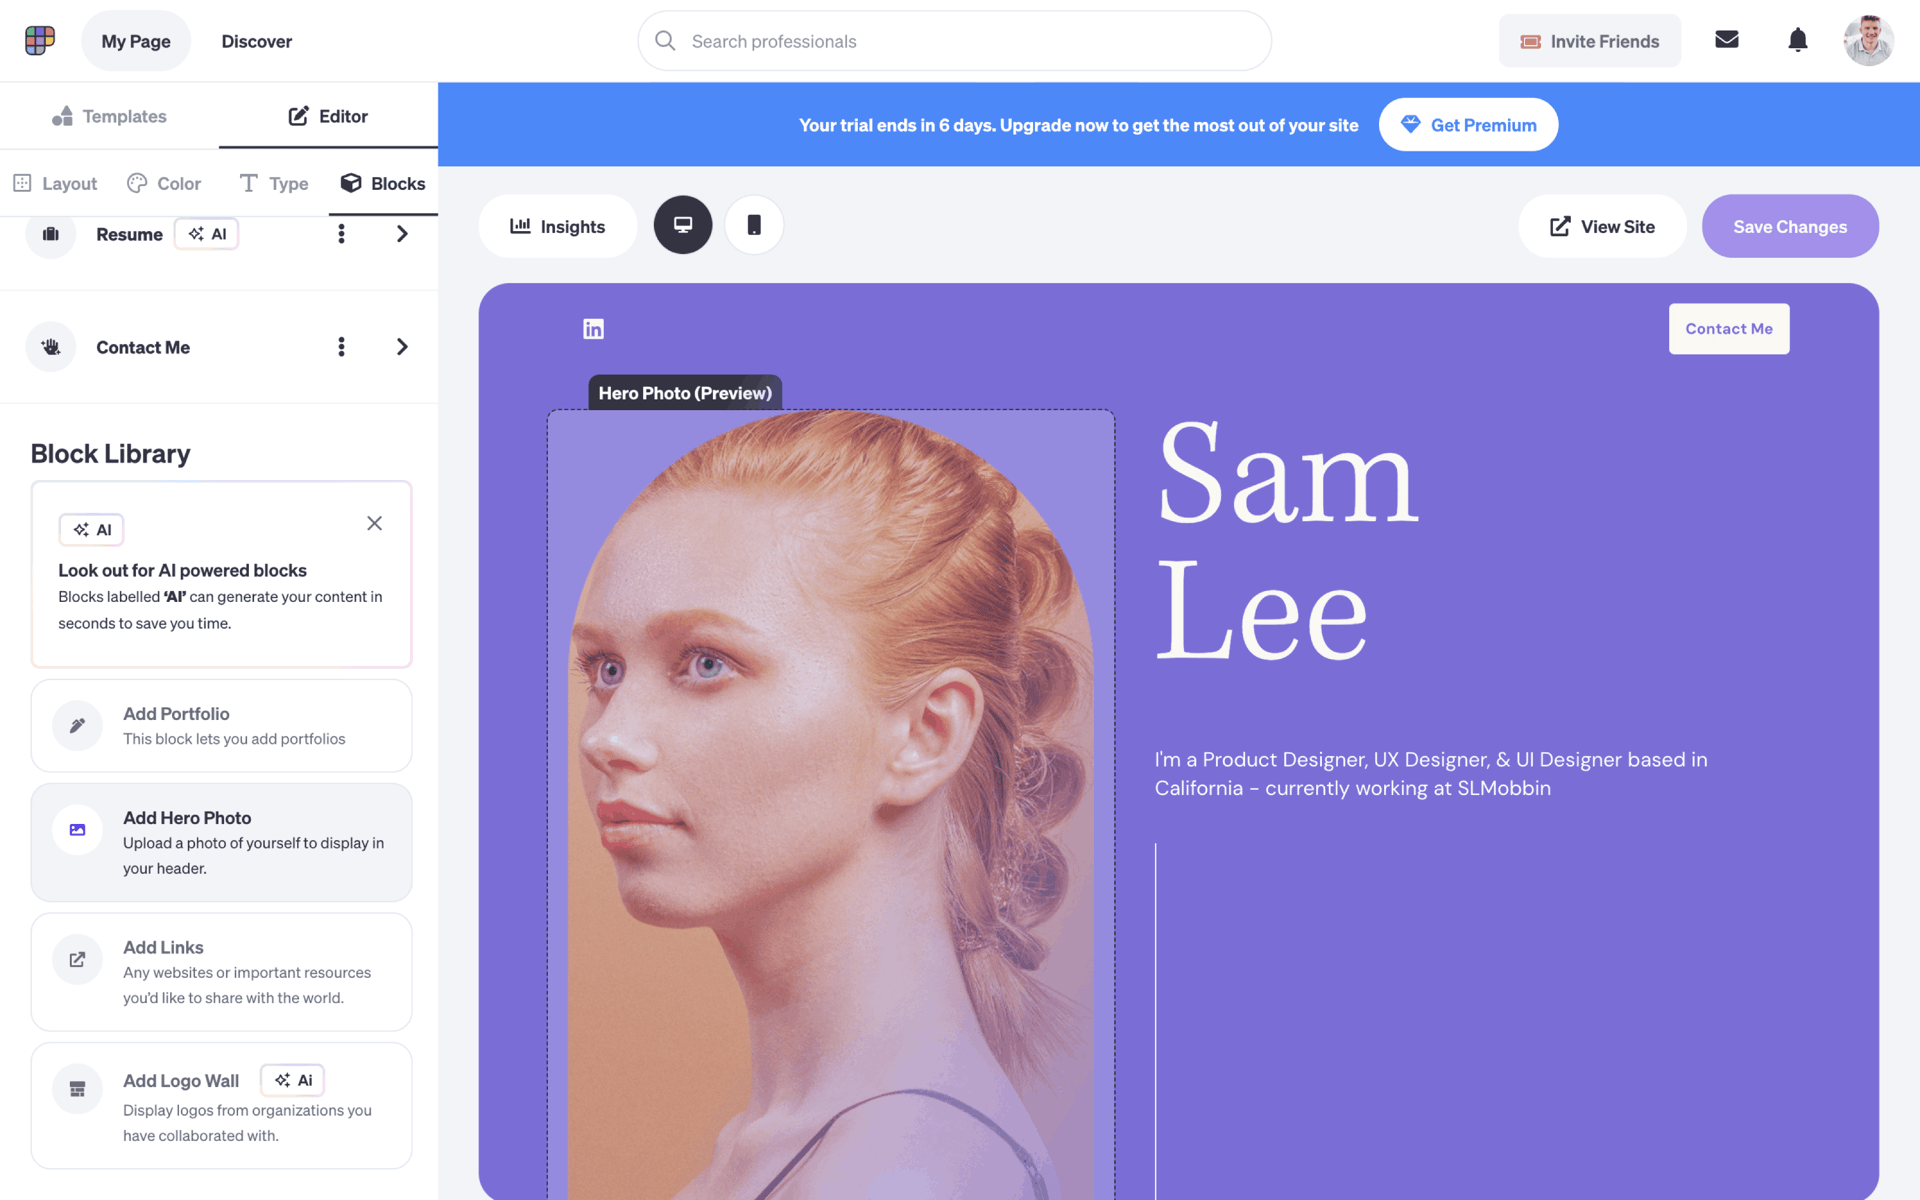Click the Add Links external link icon
Viewport: 1920px width, 1200px height.
pos(77,960)
